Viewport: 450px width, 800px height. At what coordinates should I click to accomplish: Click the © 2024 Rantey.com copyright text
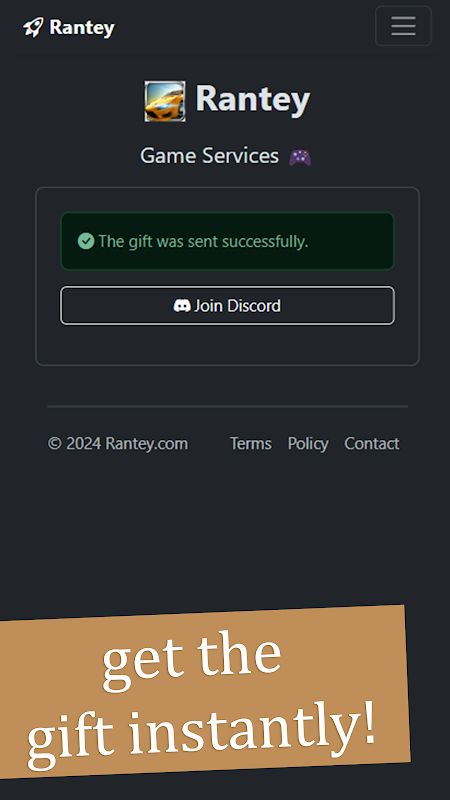tap(118, 443)
